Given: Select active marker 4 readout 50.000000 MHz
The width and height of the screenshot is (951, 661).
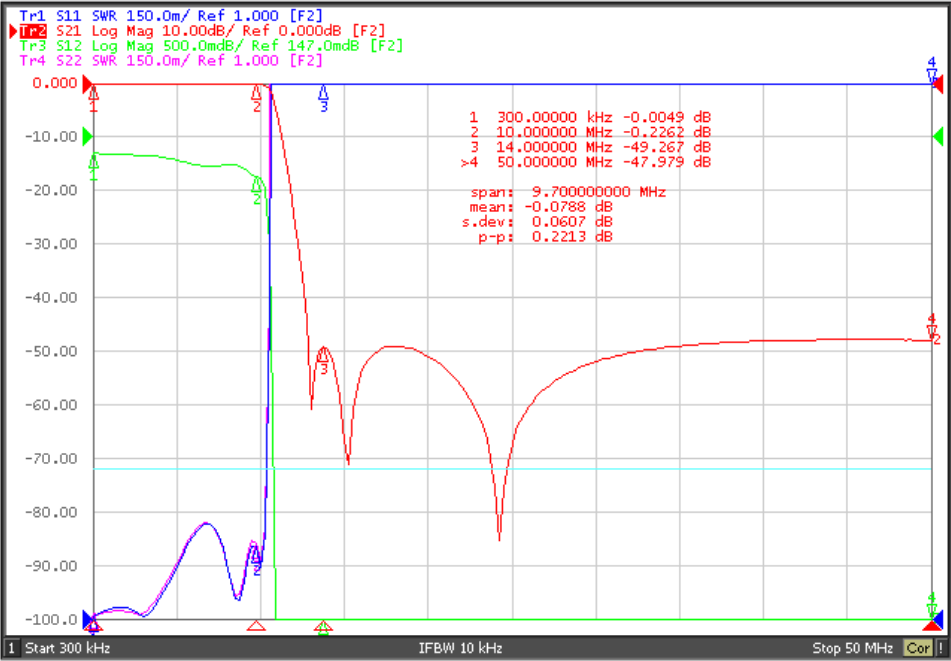Looking at the screenshot, I should point(586,162).
